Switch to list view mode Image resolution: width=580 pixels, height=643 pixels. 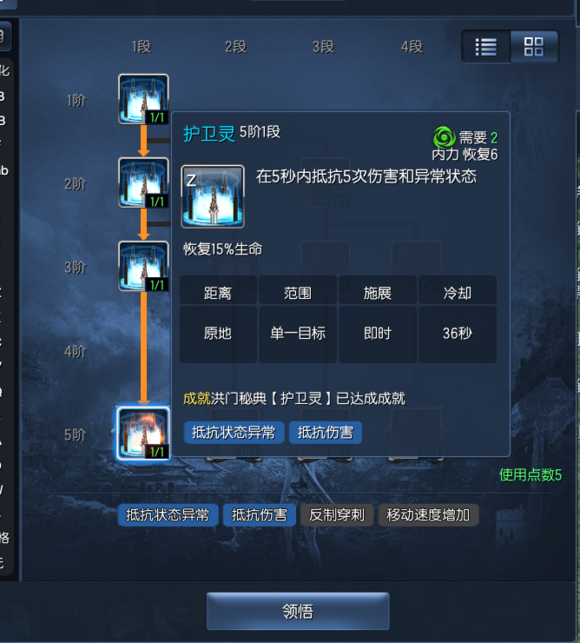(486, 47)
